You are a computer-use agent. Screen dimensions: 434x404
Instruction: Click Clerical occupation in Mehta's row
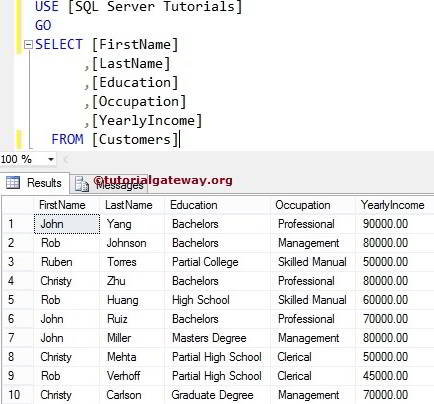[x=313, y=357]
